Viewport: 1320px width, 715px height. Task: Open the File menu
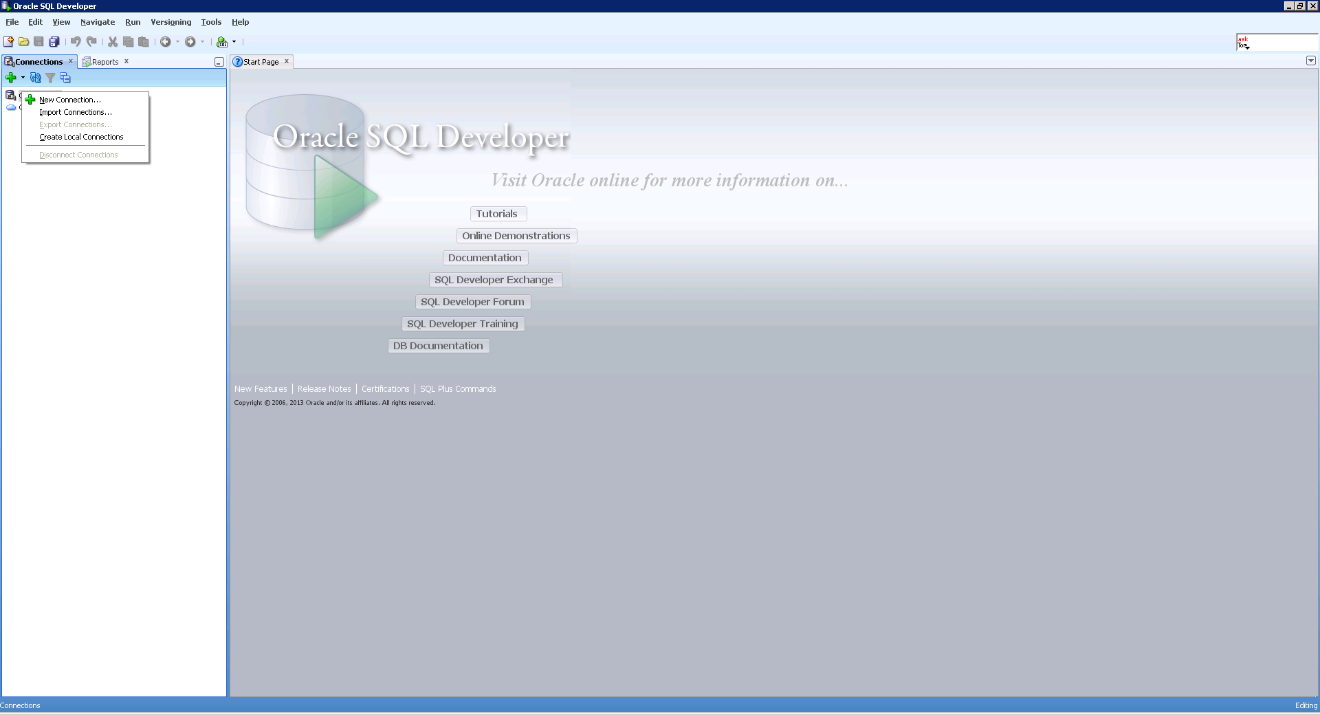tap(12, 22)
